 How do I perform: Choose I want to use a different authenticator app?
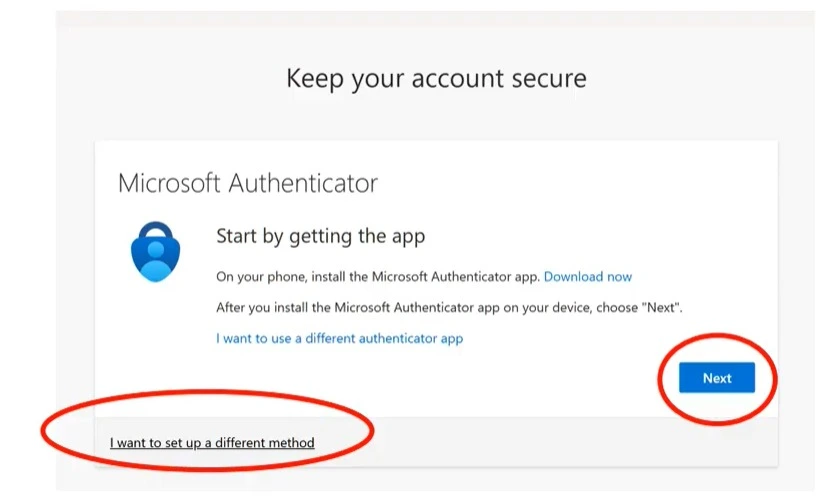(x=340, y=338)
